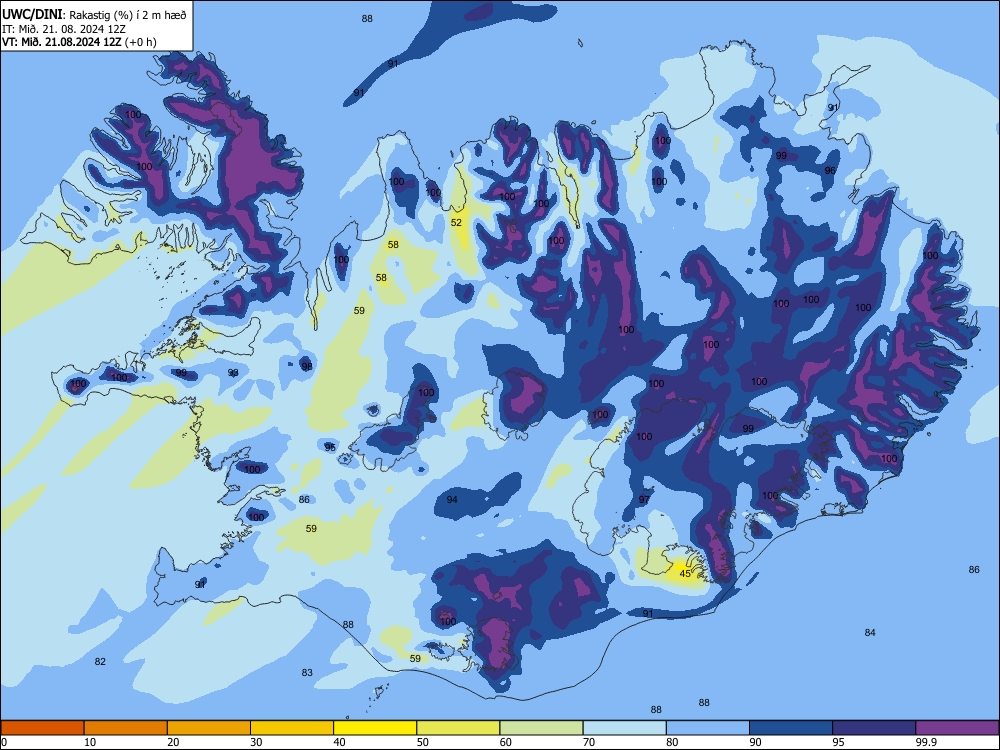This screenshot has width=1000, height=750.
Task: Select the 83 value south of Iceland
Action: point(307,672)
